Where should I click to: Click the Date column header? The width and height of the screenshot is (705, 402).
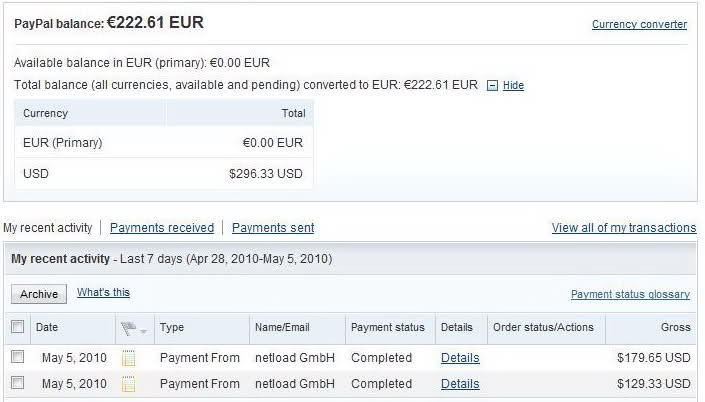(47, 327)
